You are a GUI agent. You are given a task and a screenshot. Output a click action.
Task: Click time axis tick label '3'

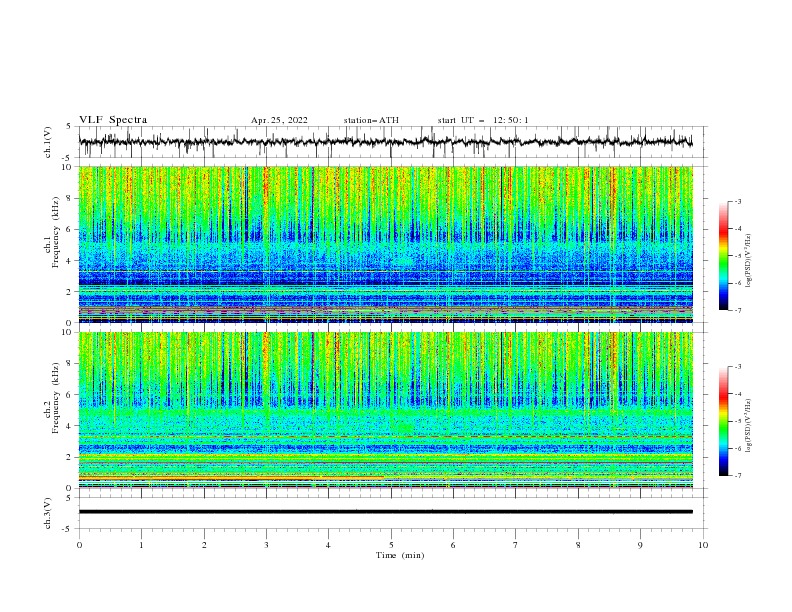click(266, 545)
